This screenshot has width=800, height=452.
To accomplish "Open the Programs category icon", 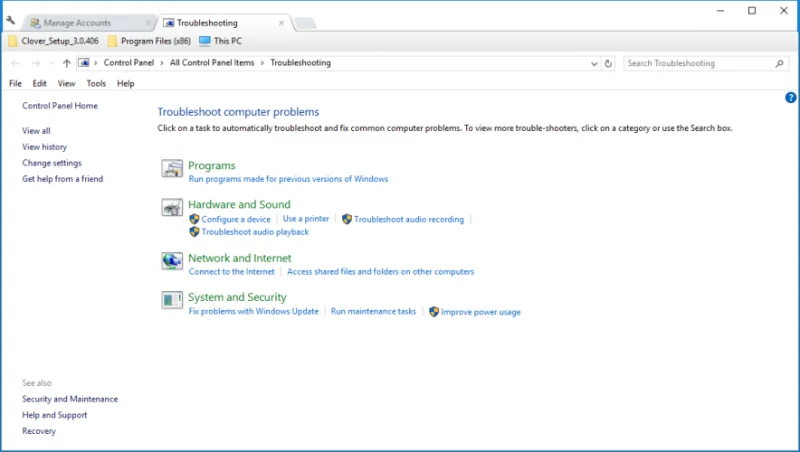I will pyautogui.click(x=172, y=168).
